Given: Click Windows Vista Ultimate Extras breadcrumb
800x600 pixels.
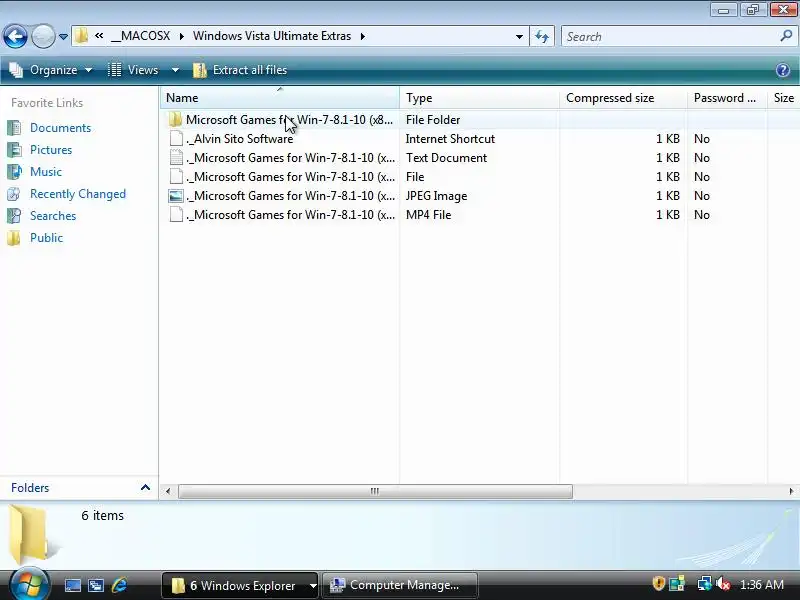Looking at the screenshot, I should [272, 36].
